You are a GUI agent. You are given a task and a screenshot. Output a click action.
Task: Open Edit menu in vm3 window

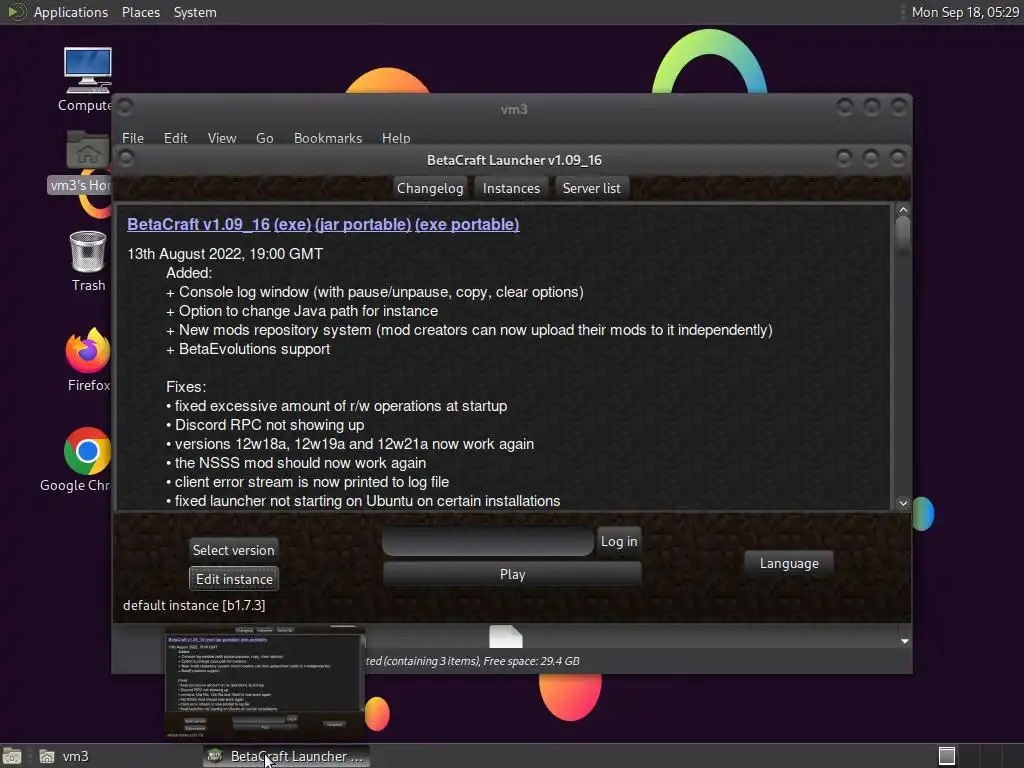tap(176, 138)
